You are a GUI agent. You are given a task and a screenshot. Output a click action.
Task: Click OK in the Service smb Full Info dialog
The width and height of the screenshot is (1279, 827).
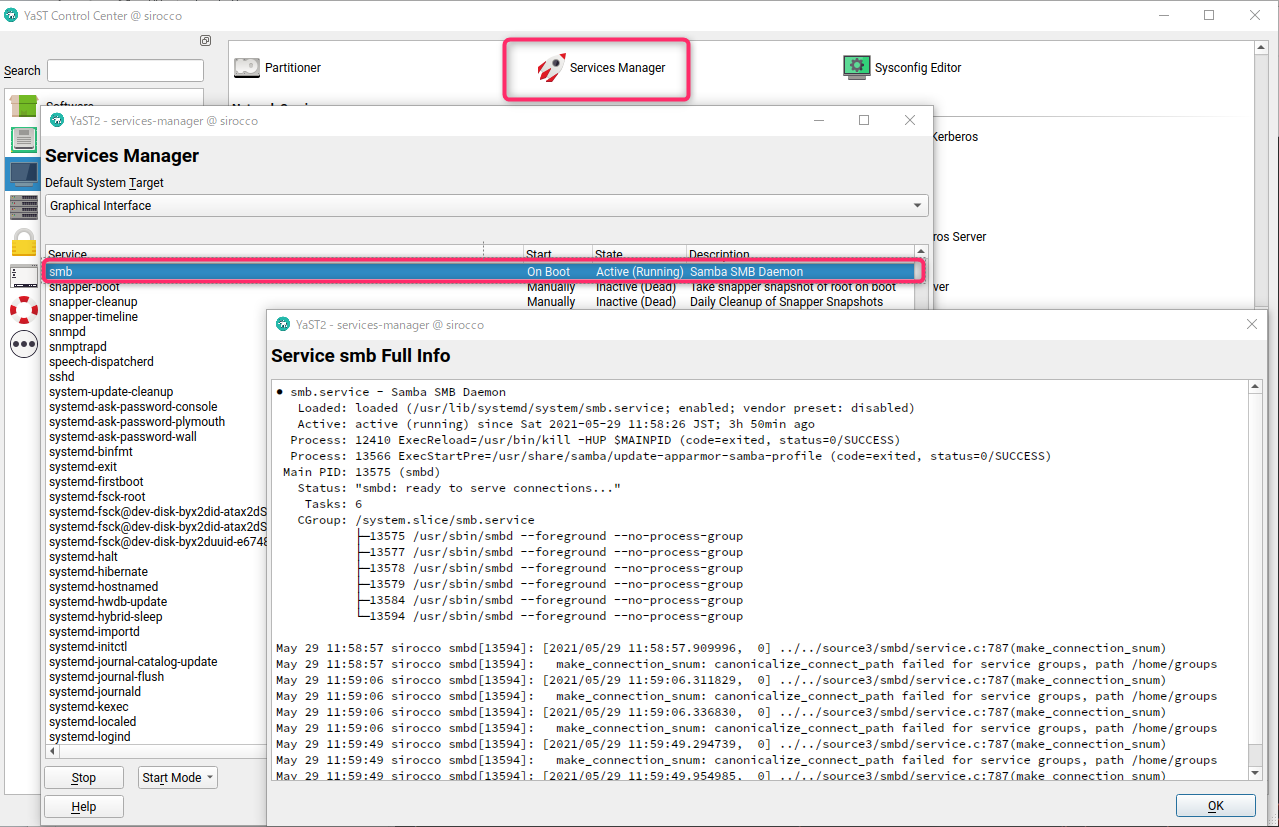[x=1215, y=806]
